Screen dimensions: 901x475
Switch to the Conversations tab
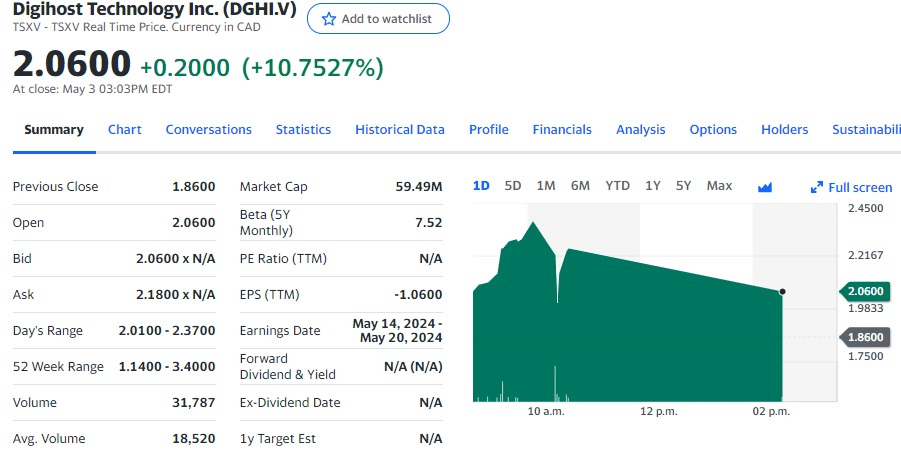(209, 130)
